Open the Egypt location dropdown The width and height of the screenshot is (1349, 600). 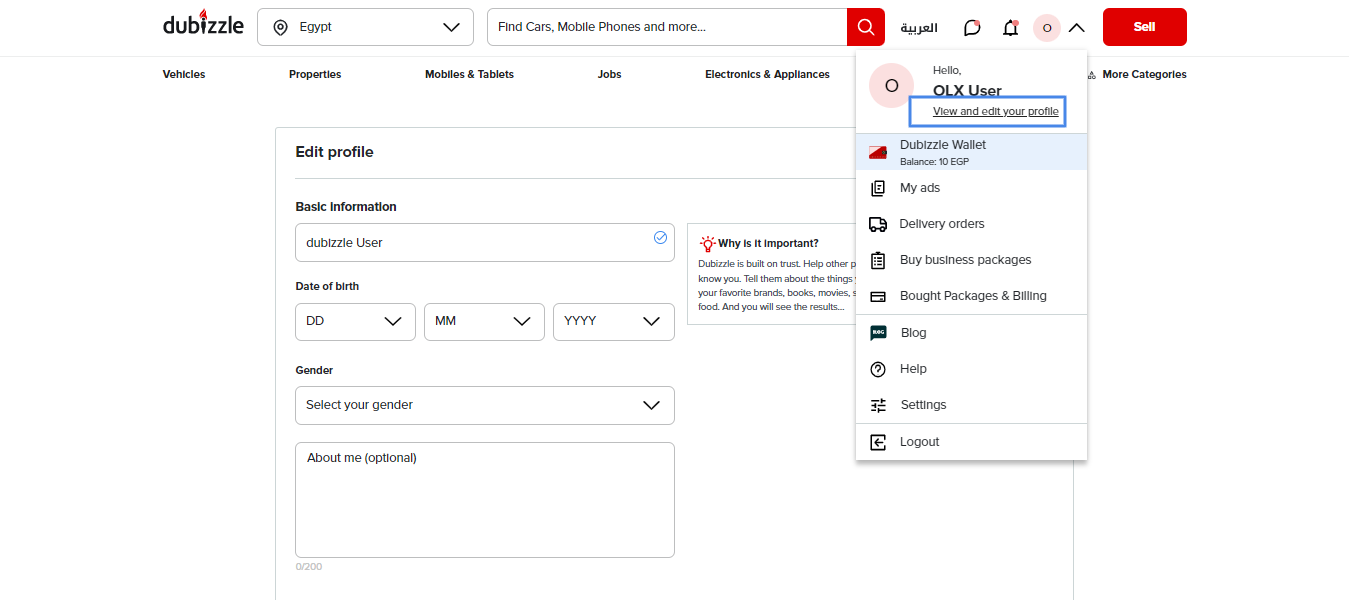365,27
